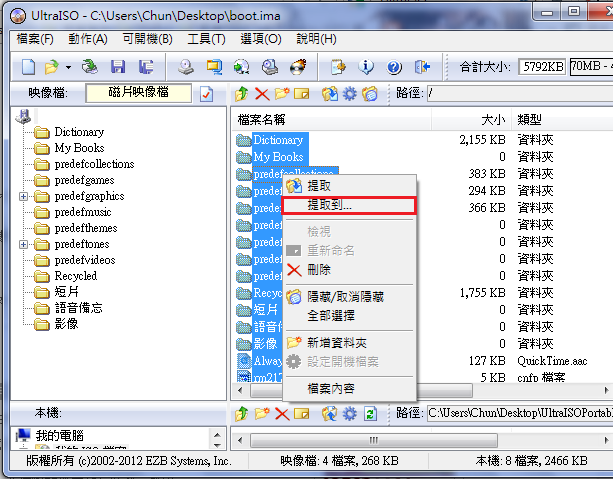Choose 刪除 in the context menu

(350, 270)
